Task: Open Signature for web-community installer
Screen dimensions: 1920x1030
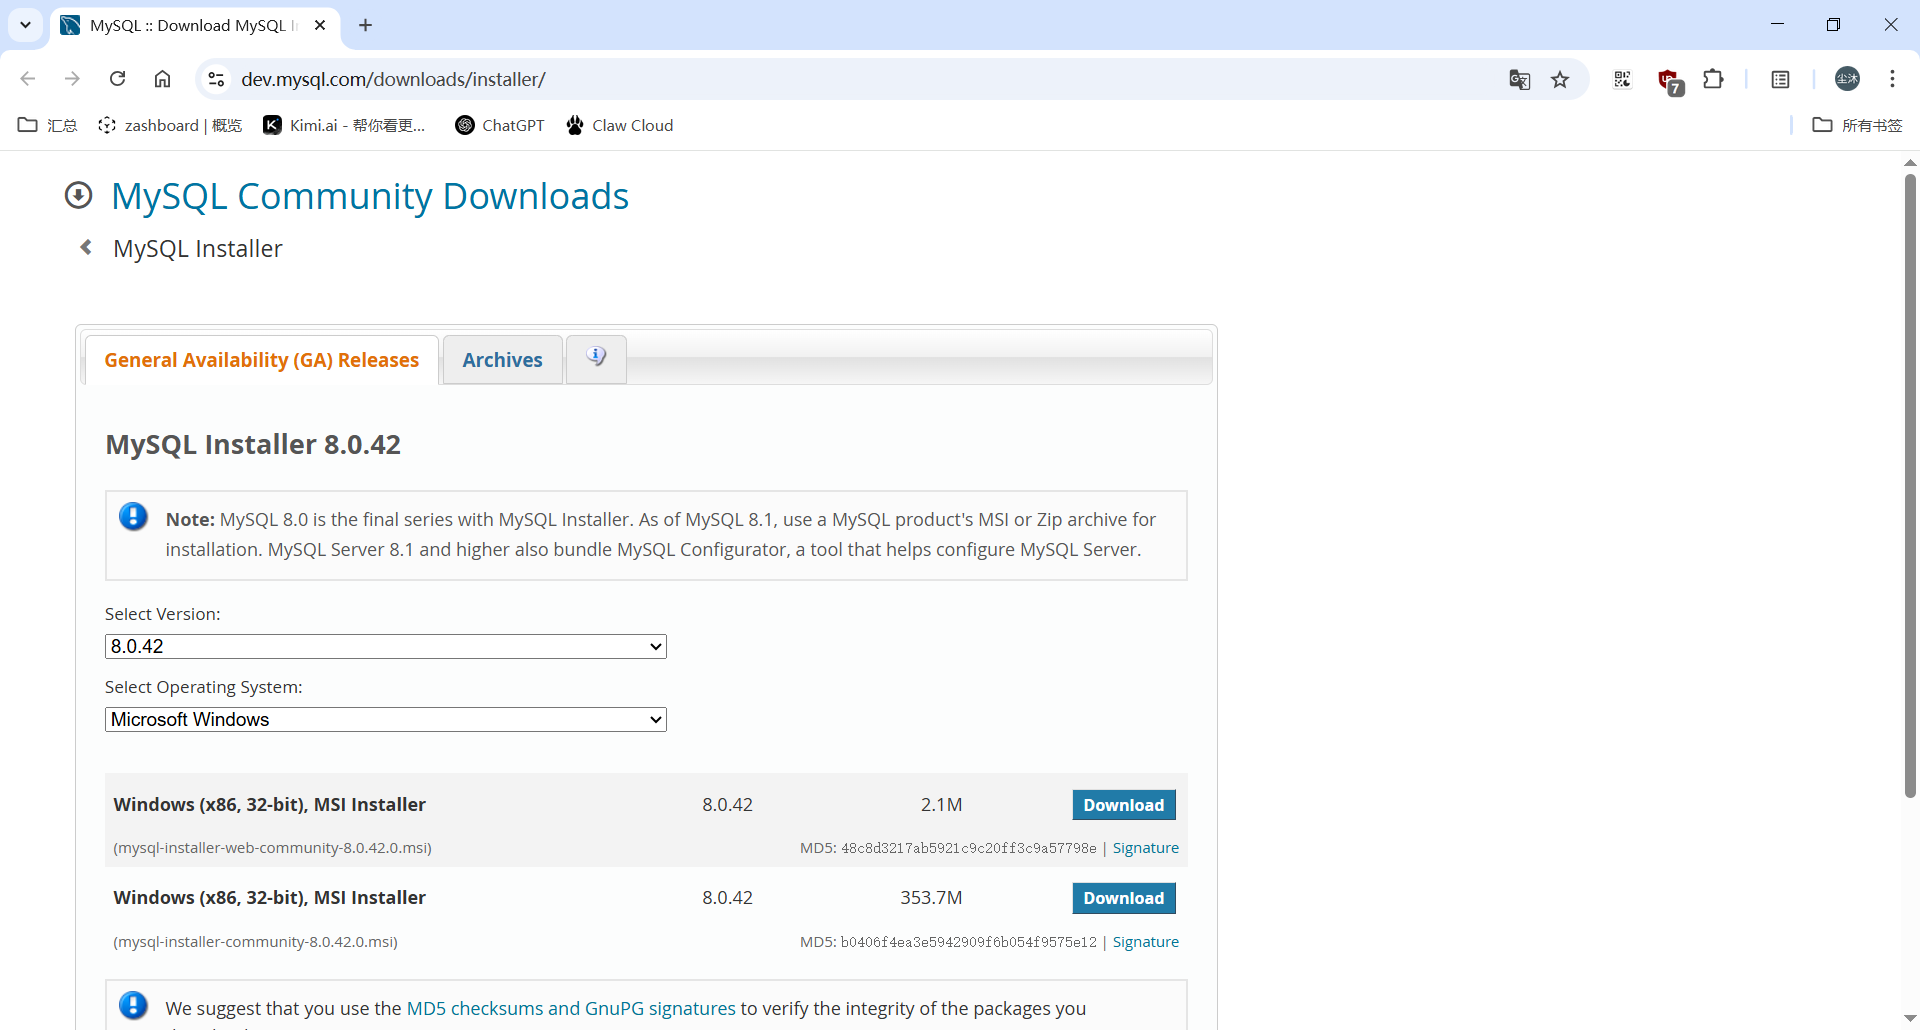Action: coord(1146,848)
